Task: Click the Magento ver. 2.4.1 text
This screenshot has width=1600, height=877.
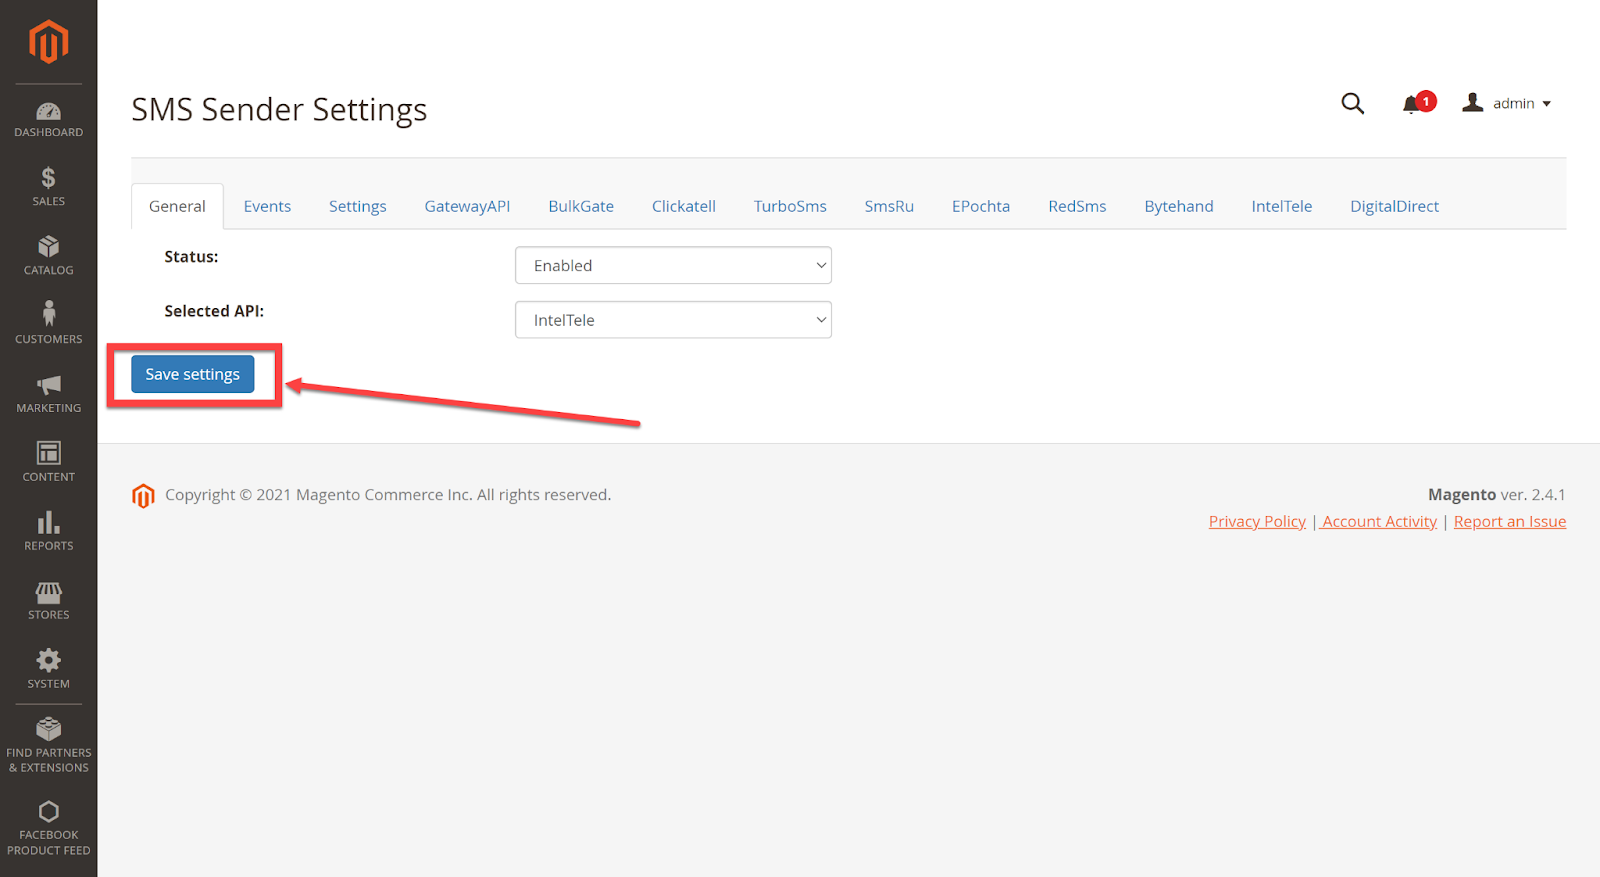Action: tap(1497, 495)
